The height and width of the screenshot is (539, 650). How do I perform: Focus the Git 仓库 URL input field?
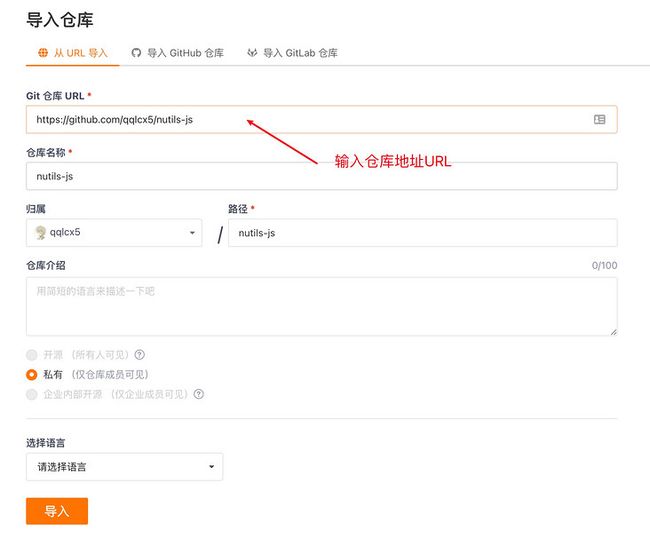tap(322, 119)
